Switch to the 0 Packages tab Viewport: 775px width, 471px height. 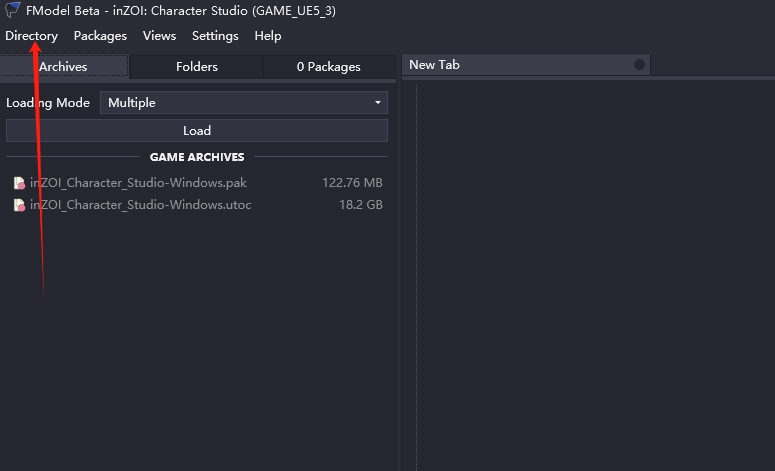point(329,67)
